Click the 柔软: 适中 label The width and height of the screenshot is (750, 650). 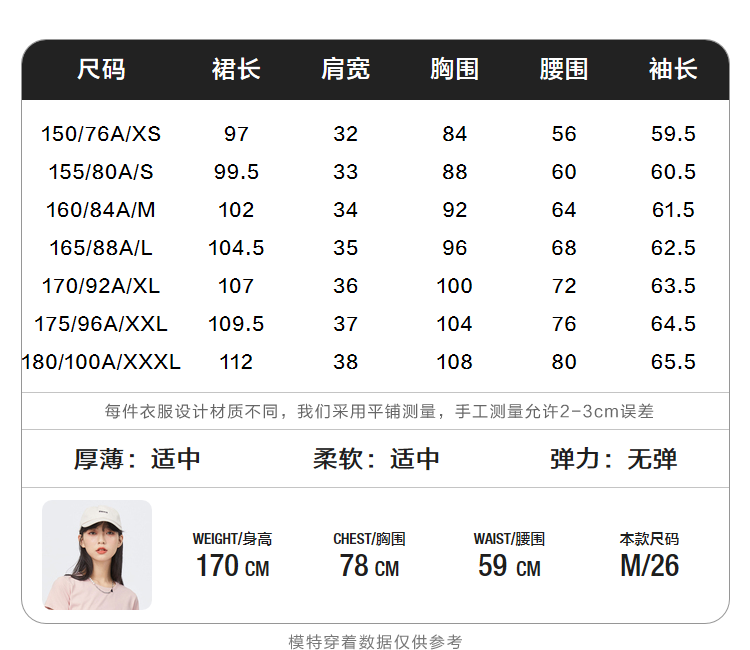click(376, 459)
